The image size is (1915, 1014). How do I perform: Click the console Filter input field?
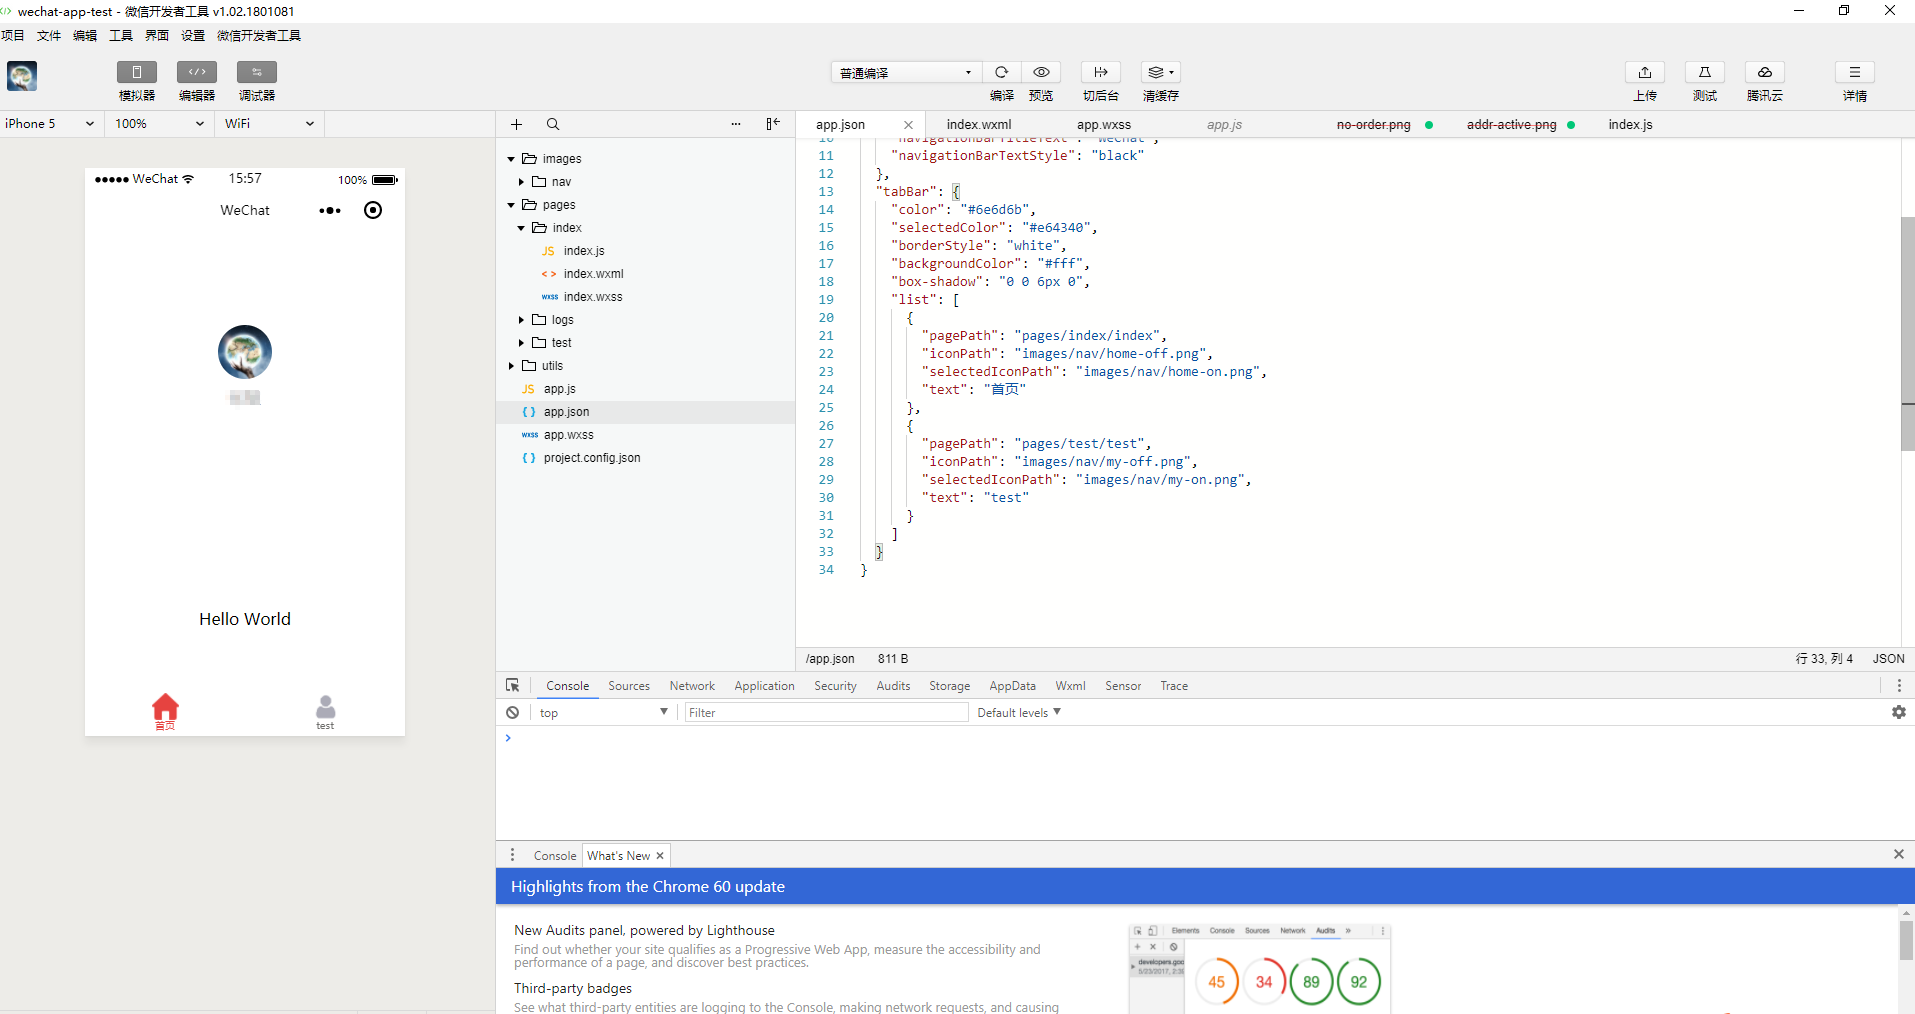point(826,713)
